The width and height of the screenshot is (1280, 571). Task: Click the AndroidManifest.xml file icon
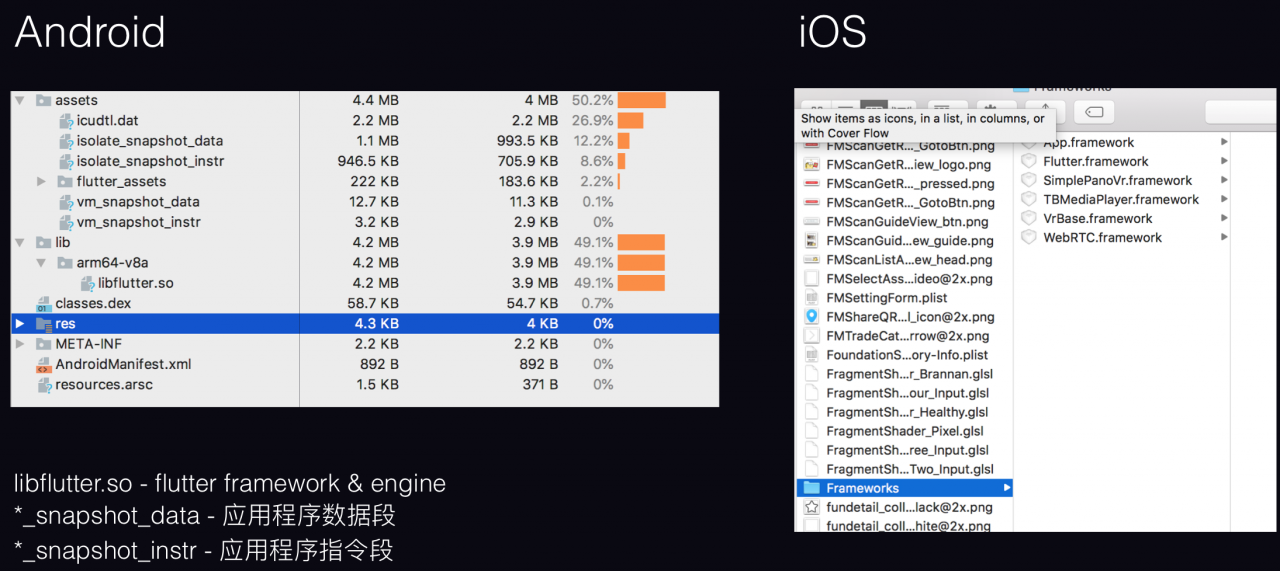click(43, 364)
